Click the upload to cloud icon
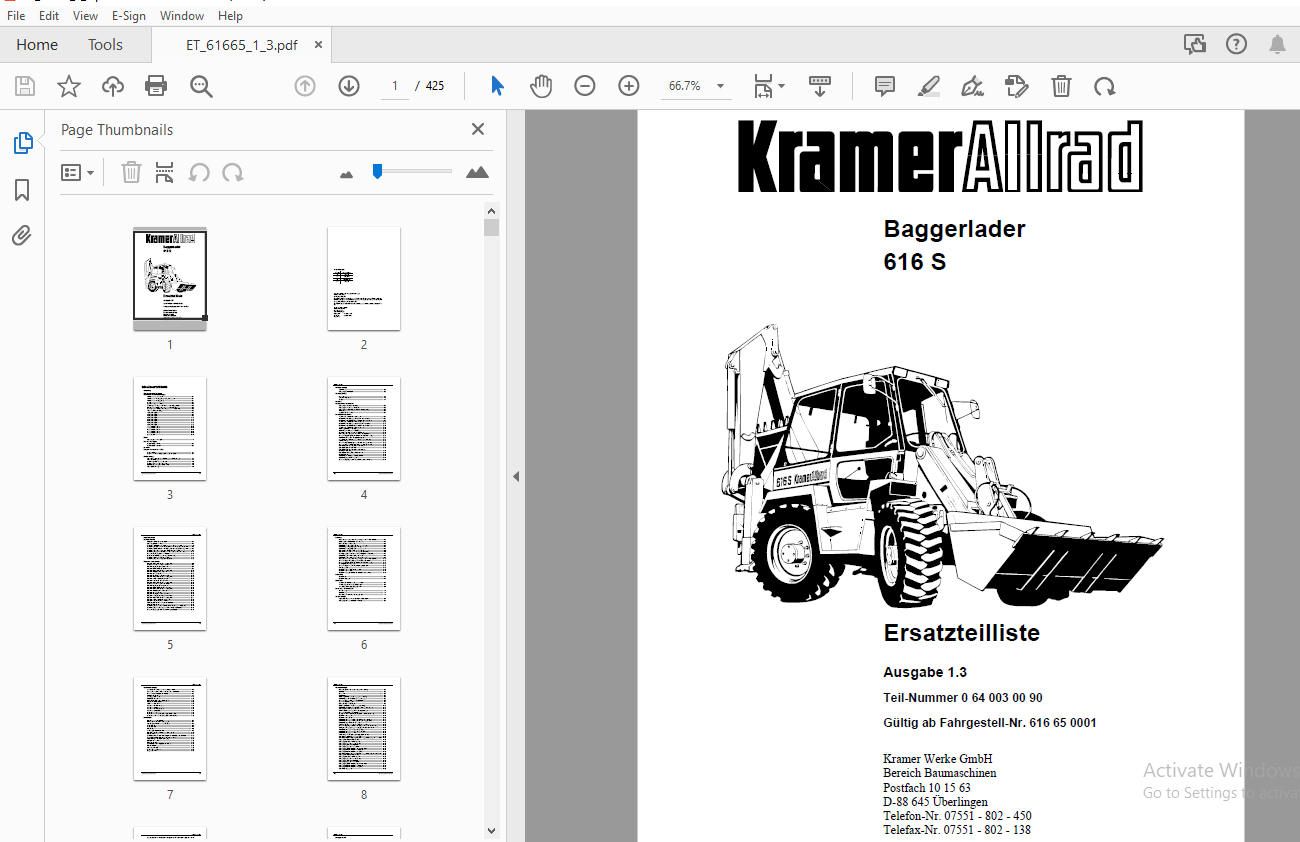This screenshot has width=1300, height=842. [113, 86]
